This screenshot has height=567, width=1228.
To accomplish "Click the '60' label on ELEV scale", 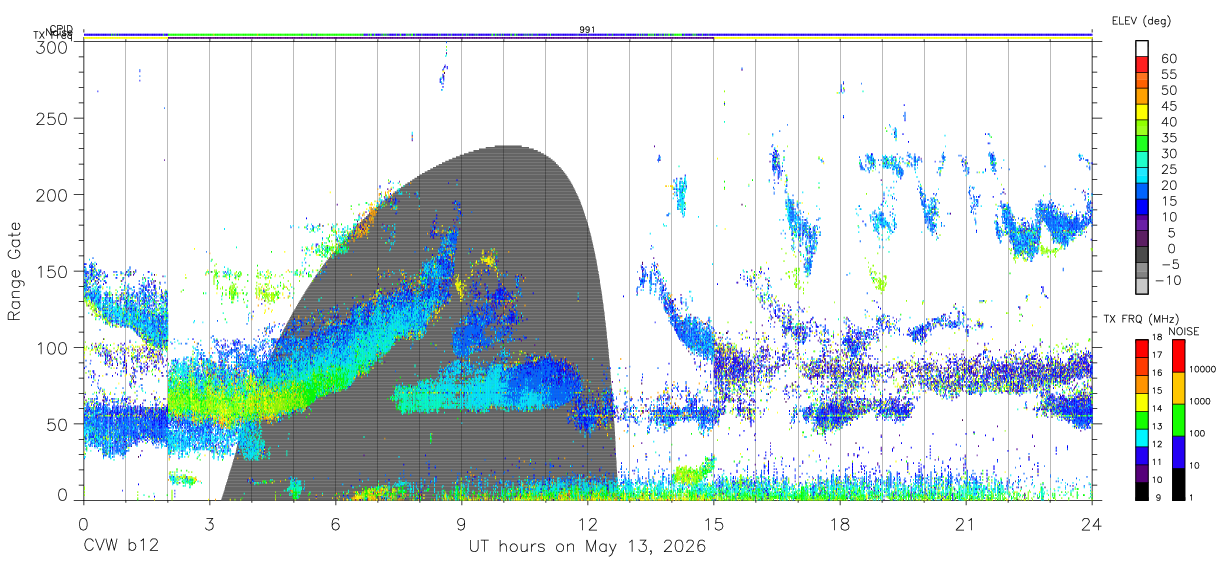I will [x=1168, y=59].
